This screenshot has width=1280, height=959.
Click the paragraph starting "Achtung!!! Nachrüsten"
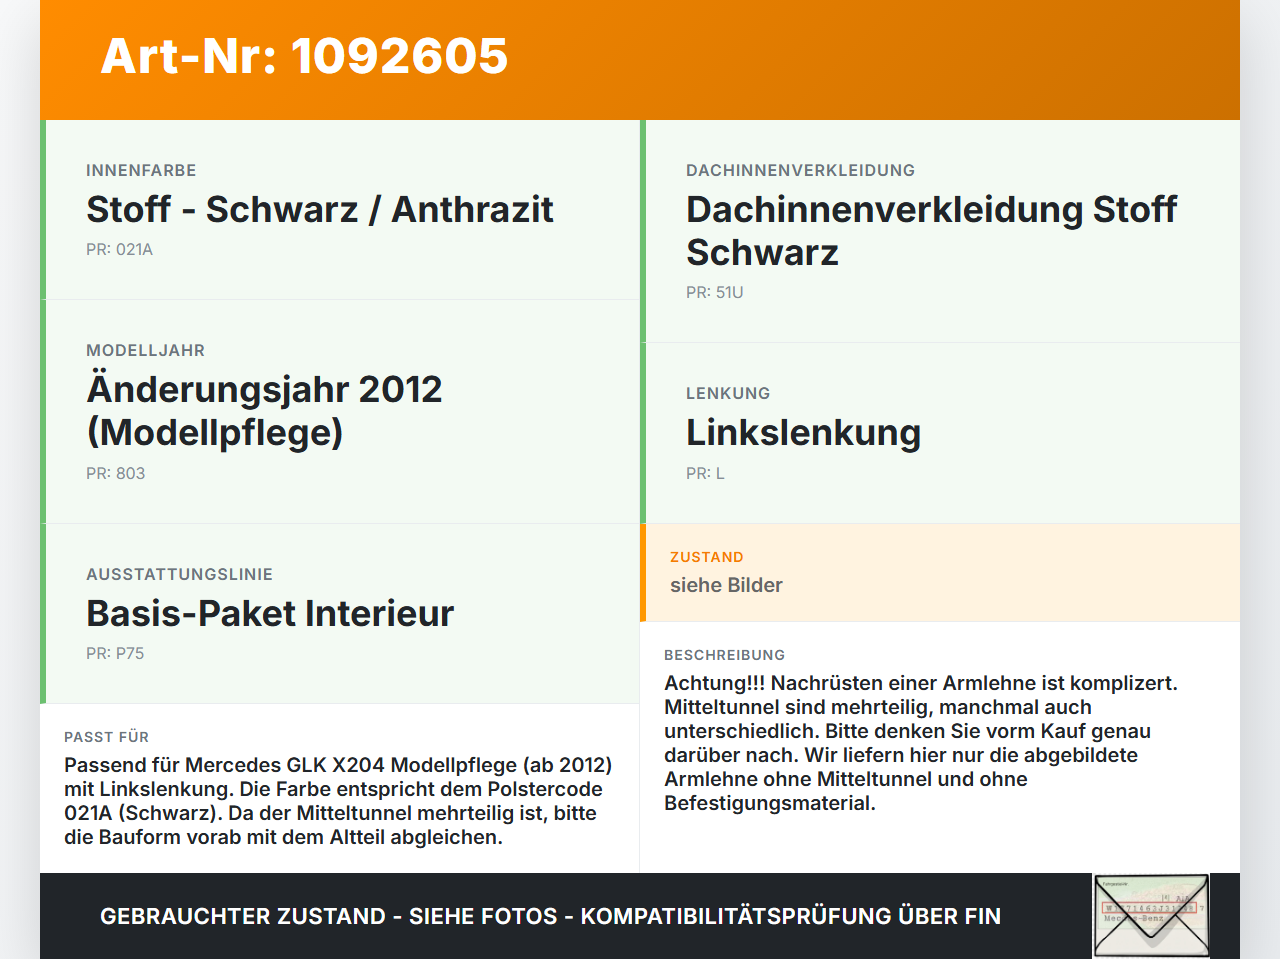coord(921,743)
